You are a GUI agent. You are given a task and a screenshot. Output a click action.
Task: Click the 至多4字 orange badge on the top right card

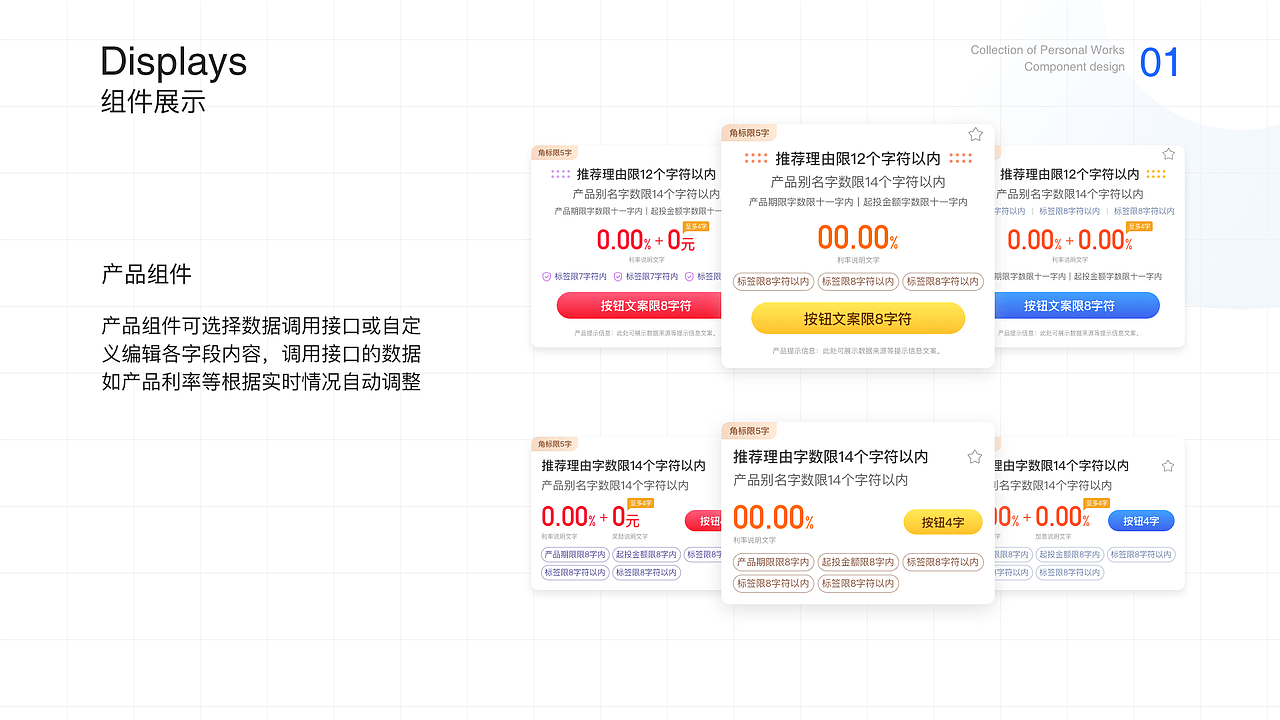coord(1139,227)
